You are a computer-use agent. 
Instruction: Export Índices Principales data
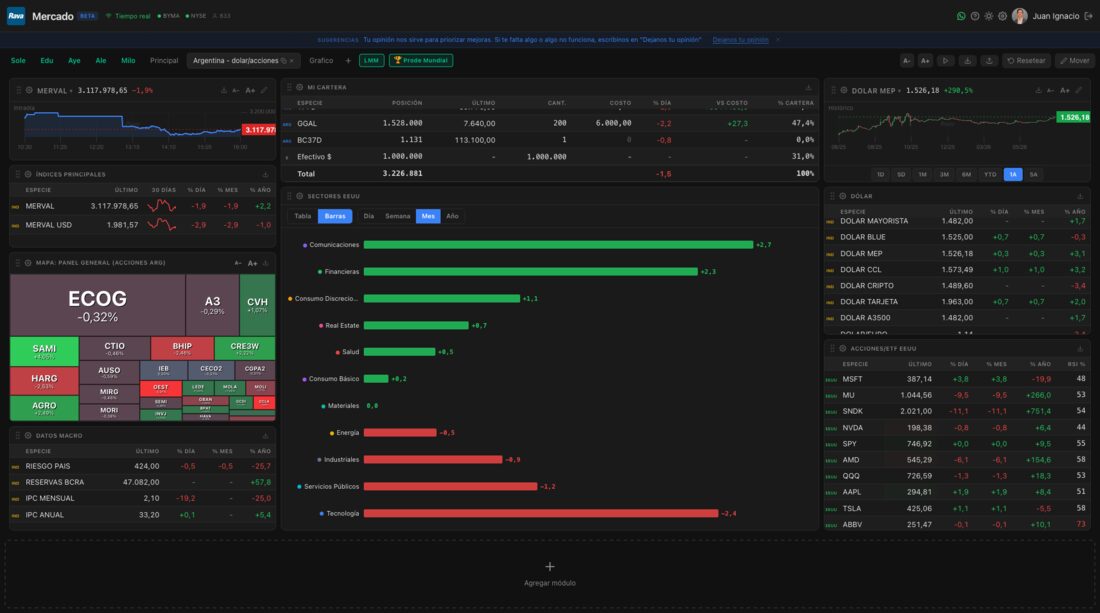(265, 175)
